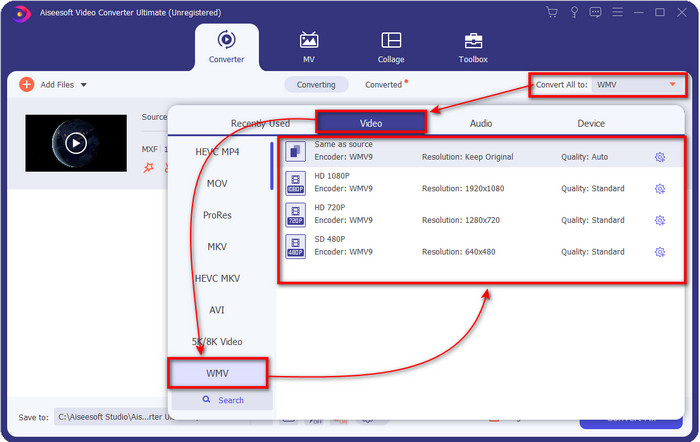The width and height of the screenshot is (700, 442).
Task: Open settings gear for Same as source
Action: point(660,157)
